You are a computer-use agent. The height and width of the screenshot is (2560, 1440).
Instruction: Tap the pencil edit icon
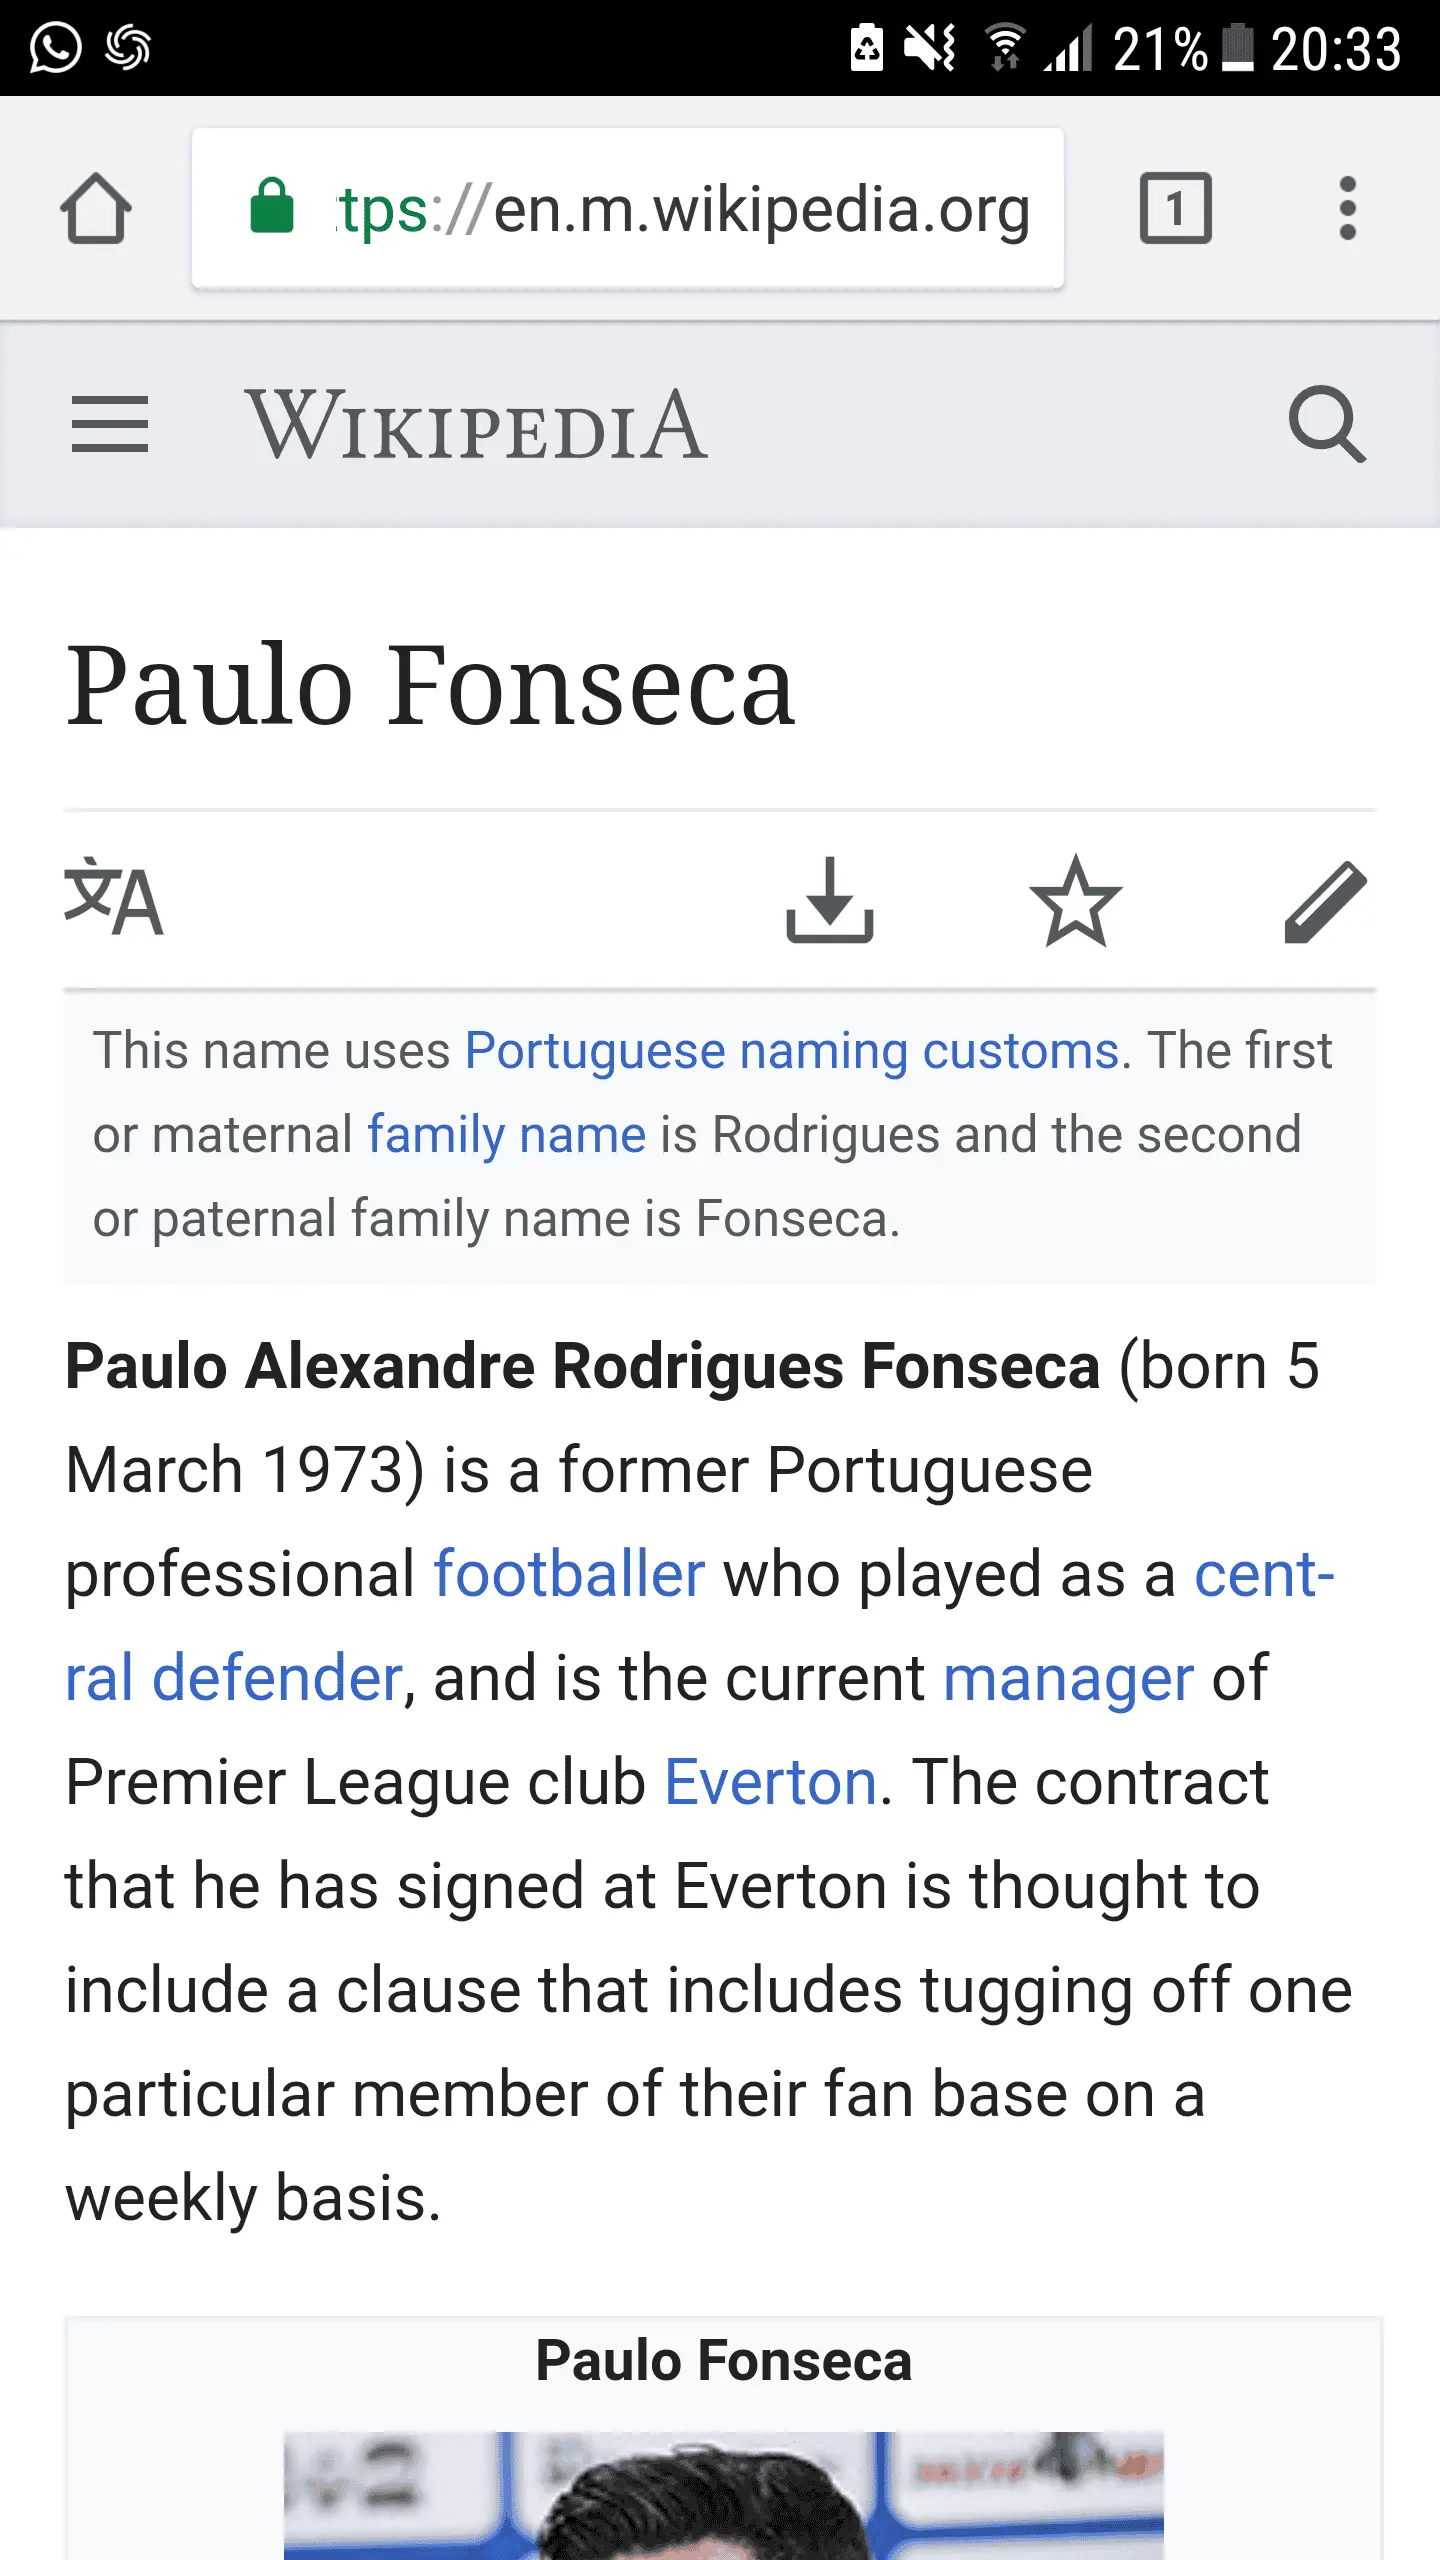point(1324,900)
